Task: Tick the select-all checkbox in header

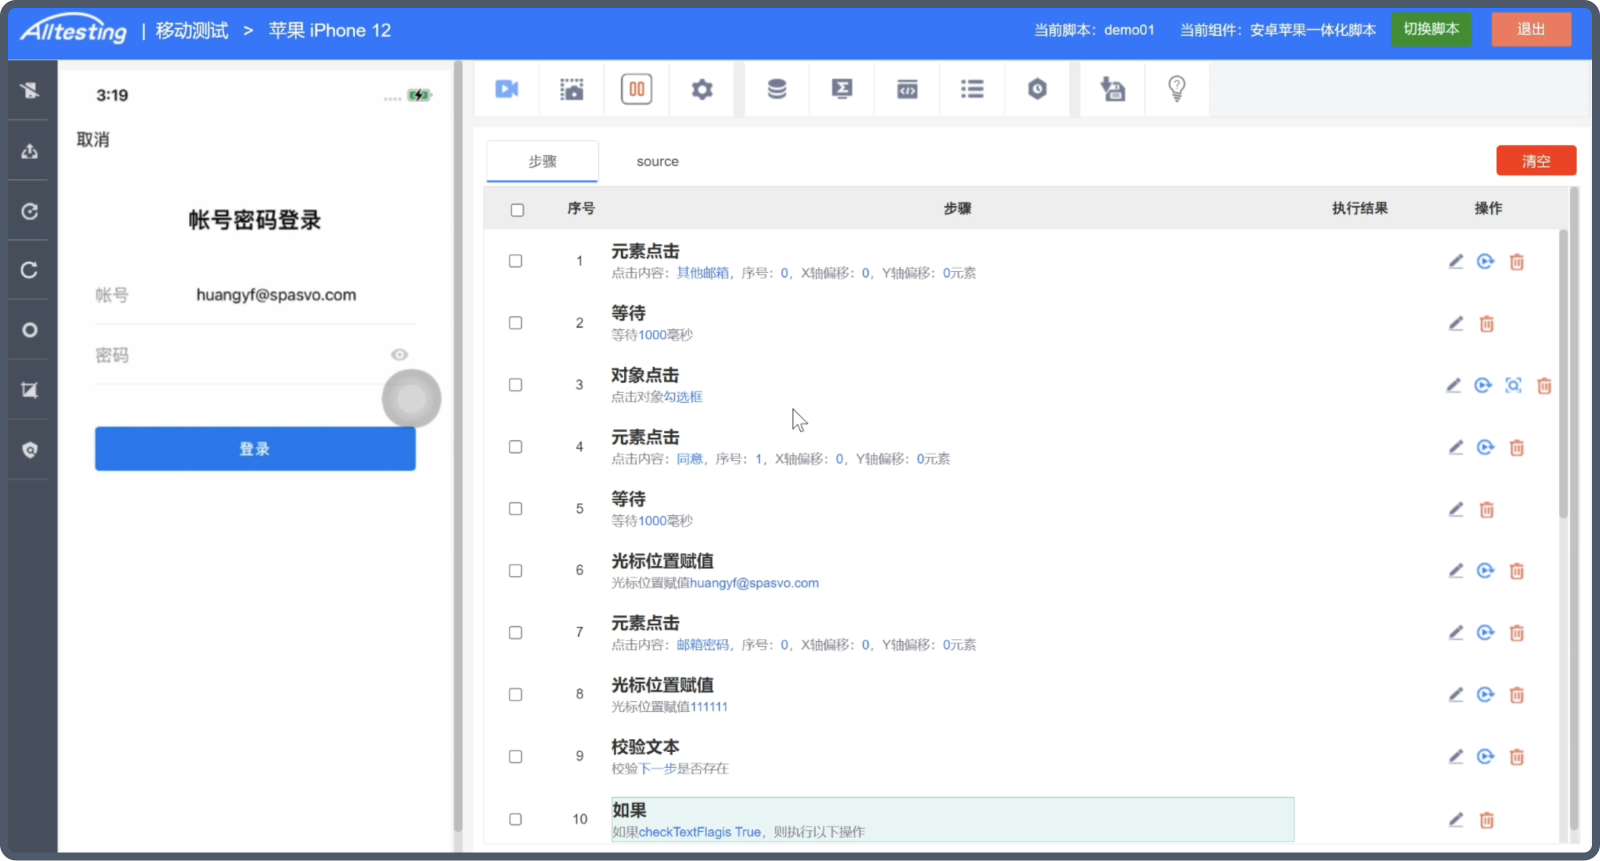Action: [x=517, y=210]
